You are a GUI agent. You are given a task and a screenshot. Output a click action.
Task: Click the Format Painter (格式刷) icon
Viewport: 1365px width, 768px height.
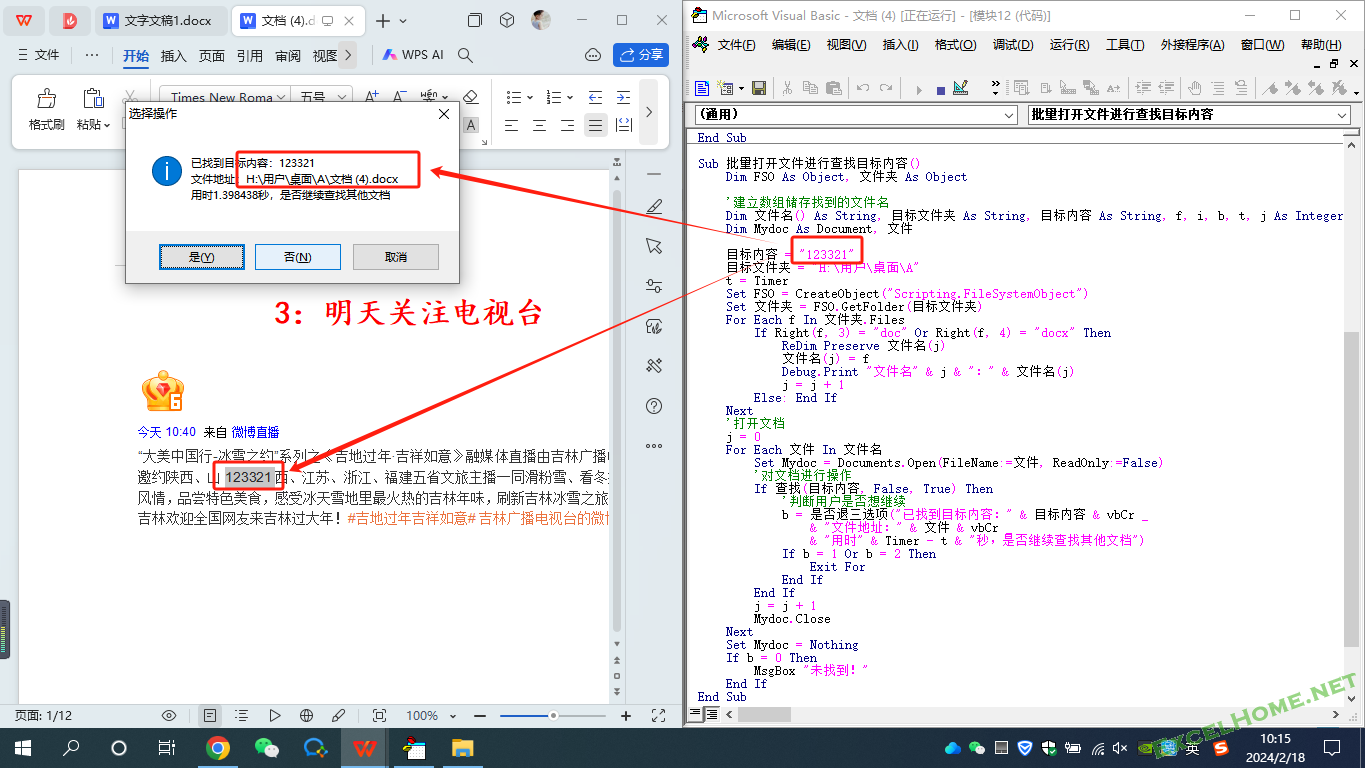(x=46, y=99)
